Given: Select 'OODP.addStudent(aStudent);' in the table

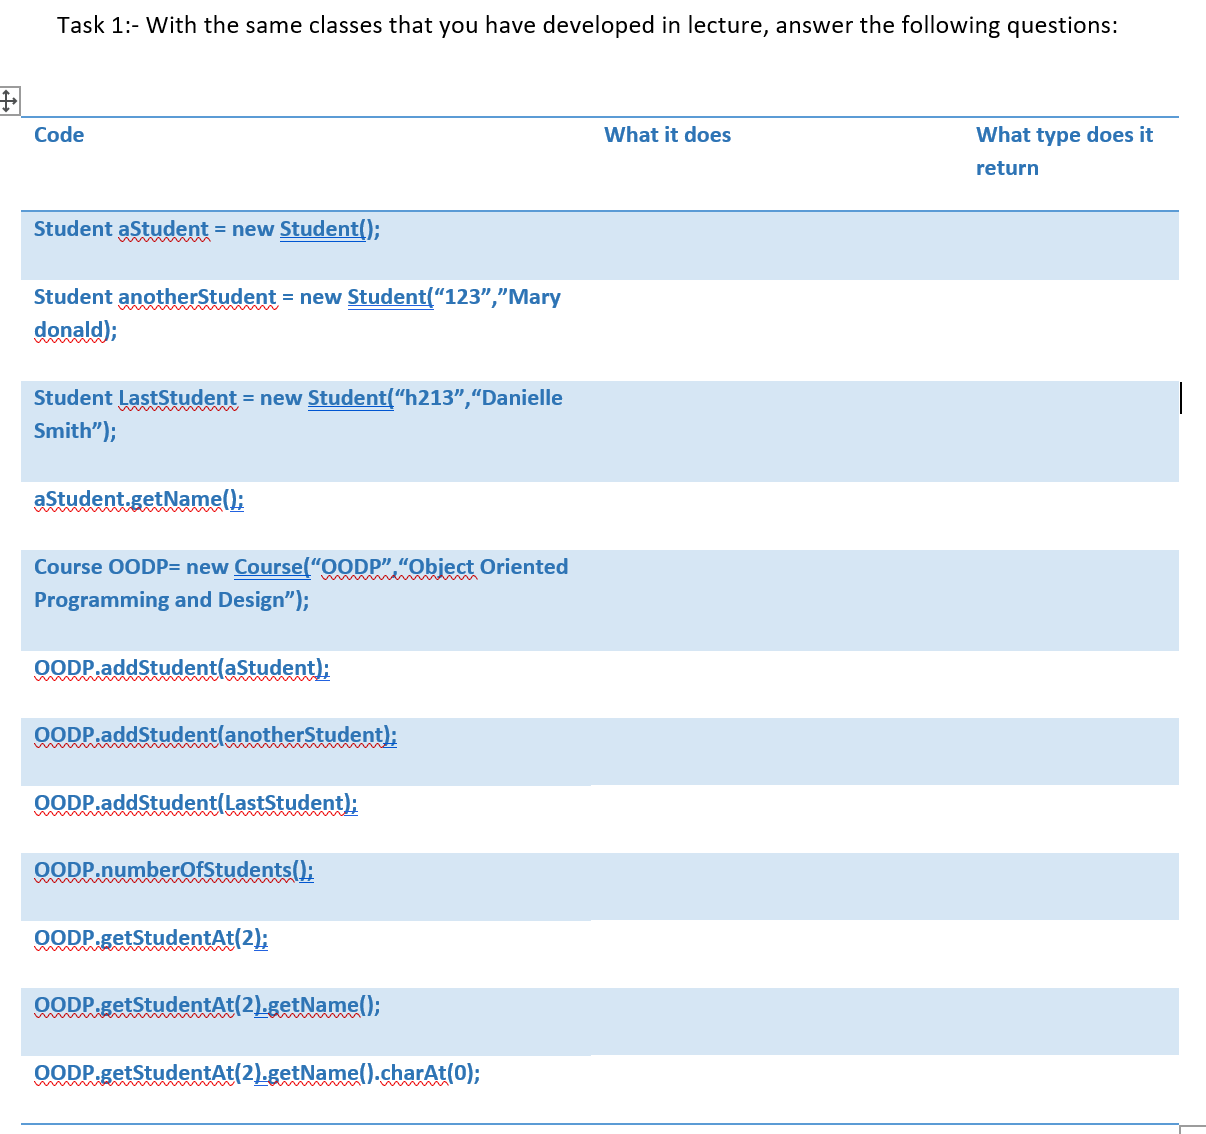Looking at the screenshot, I should pos(182,667).
